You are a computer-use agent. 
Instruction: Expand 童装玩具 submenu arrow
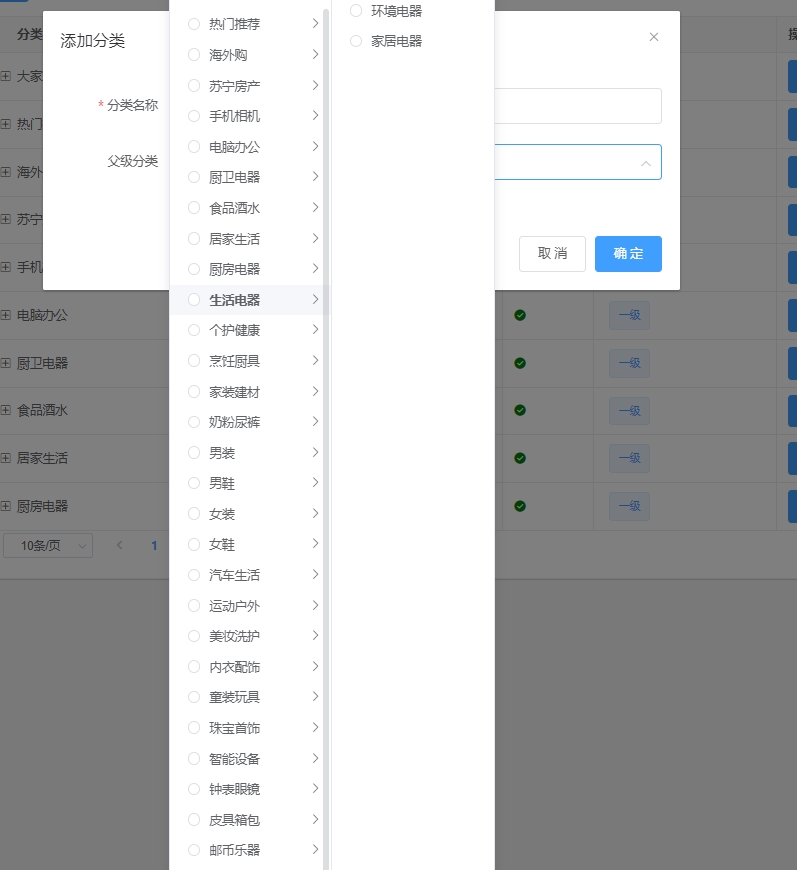pos(315,696)
